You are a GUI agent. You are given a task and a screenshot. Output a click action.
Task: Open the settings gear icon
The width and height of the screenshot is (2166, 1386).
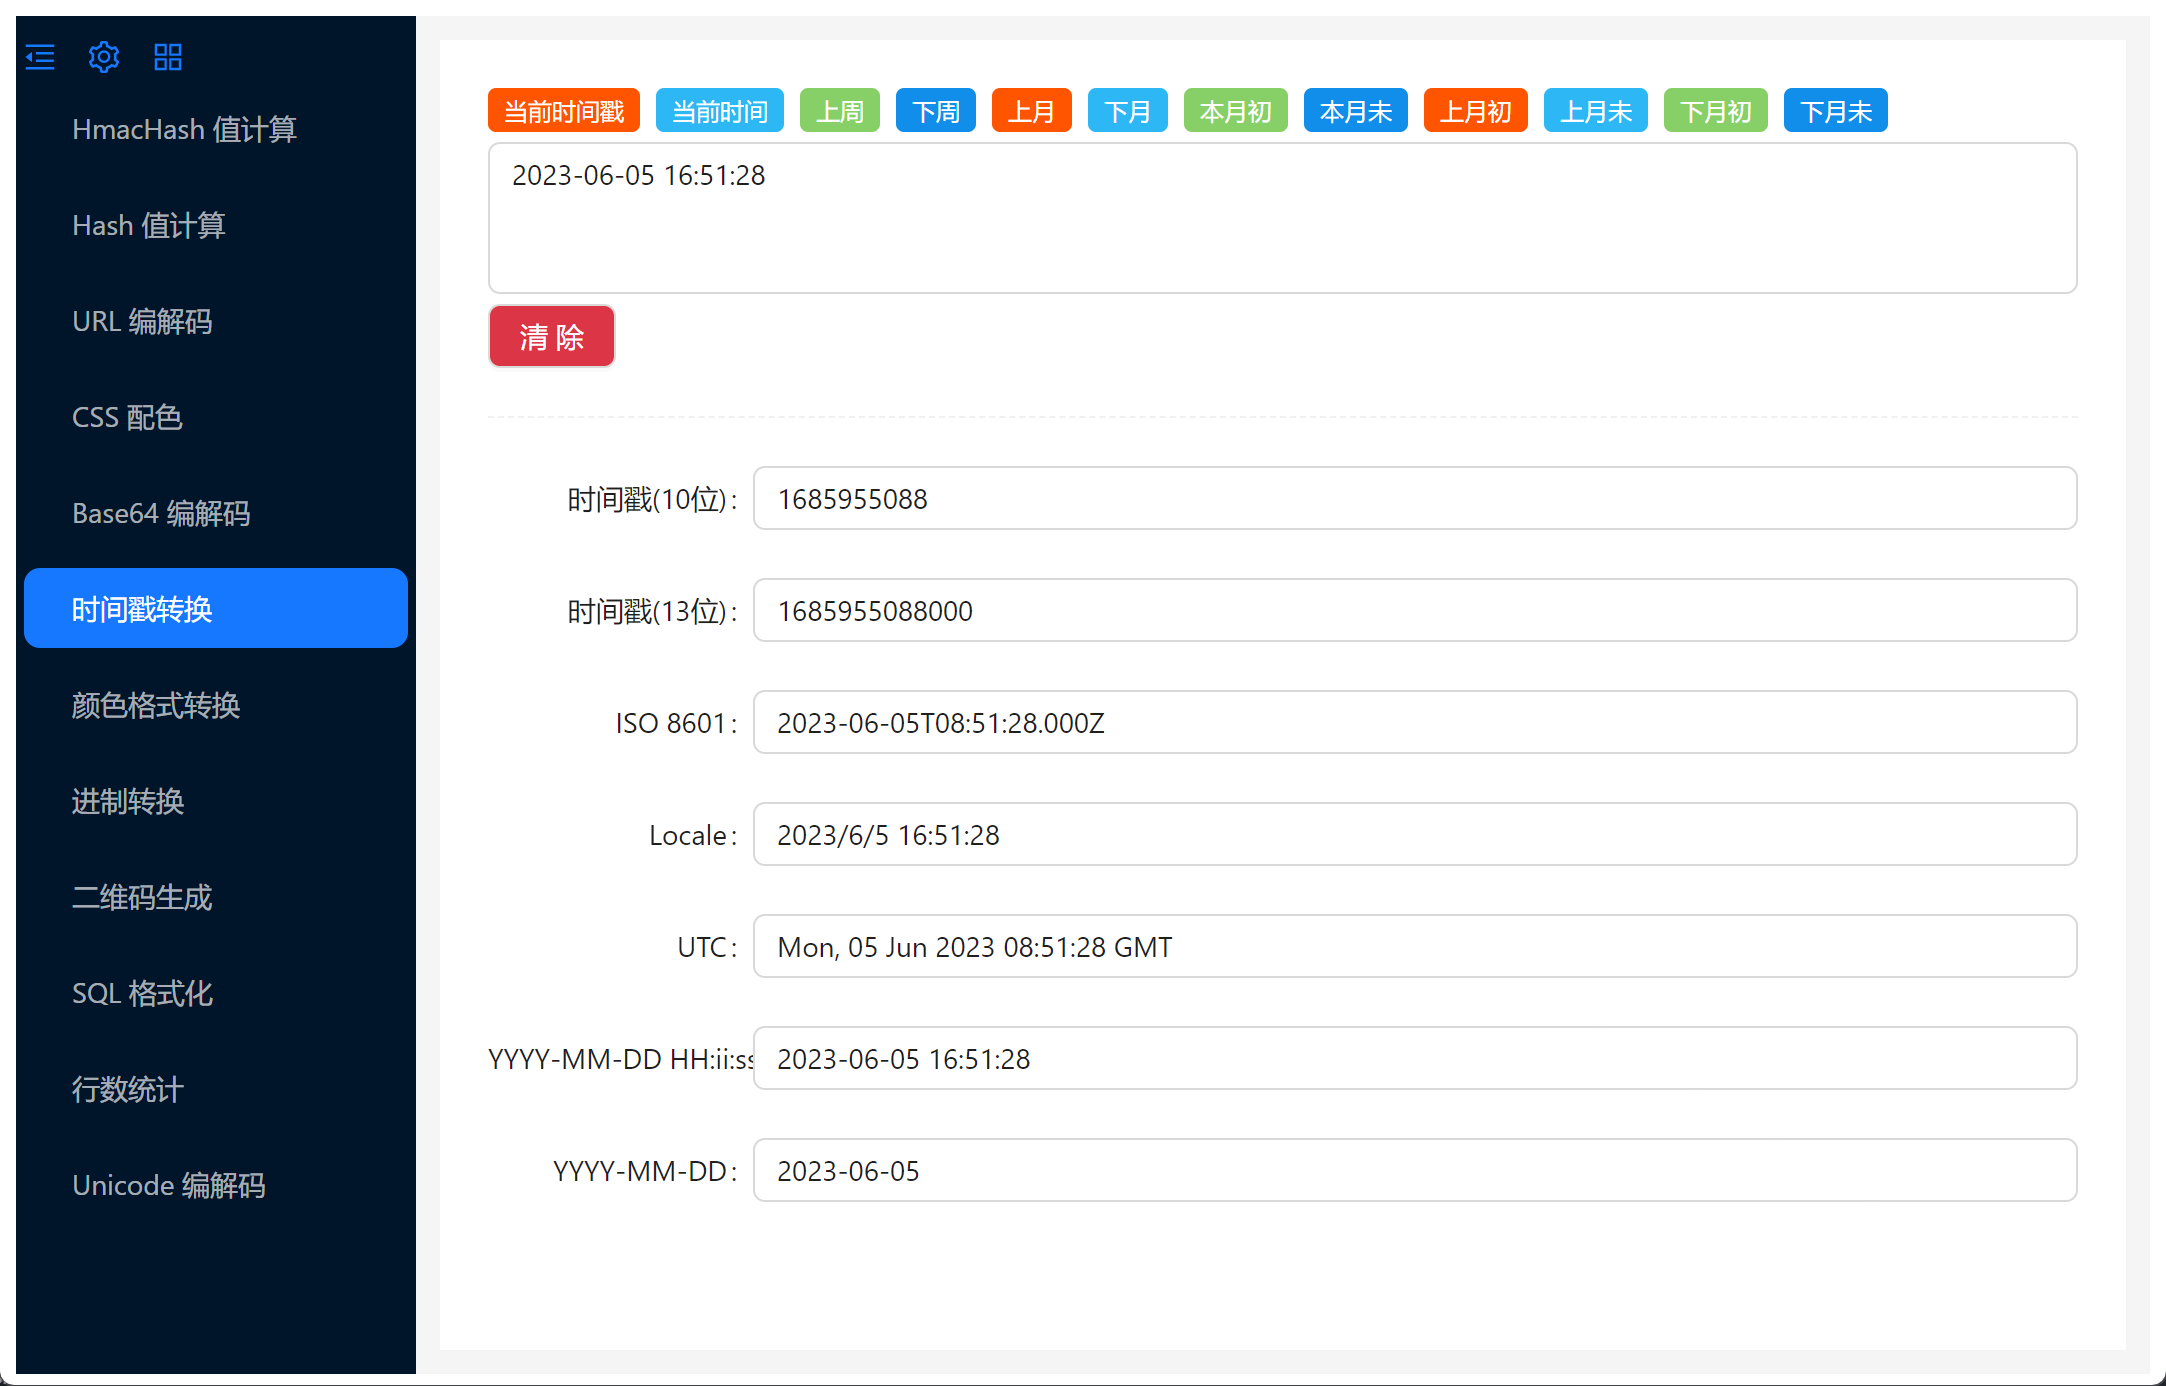point(104,57)
